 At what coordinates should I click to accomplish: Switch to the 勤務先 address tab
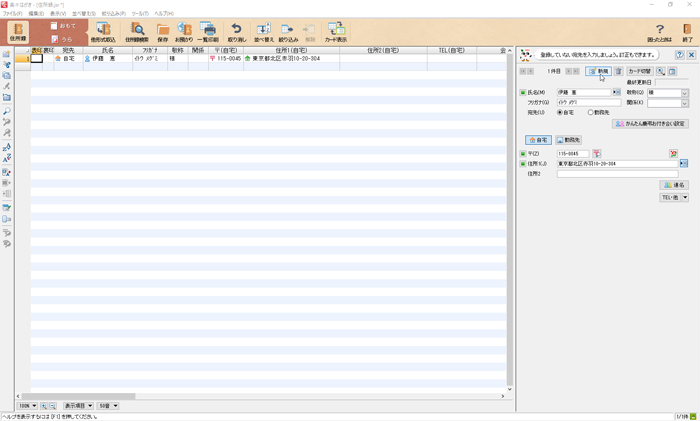pos(569,141)
